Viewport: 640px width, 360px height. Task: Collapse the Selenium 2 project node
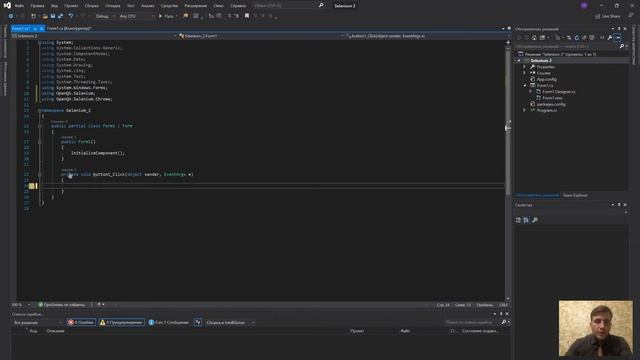tap(519, 60)
